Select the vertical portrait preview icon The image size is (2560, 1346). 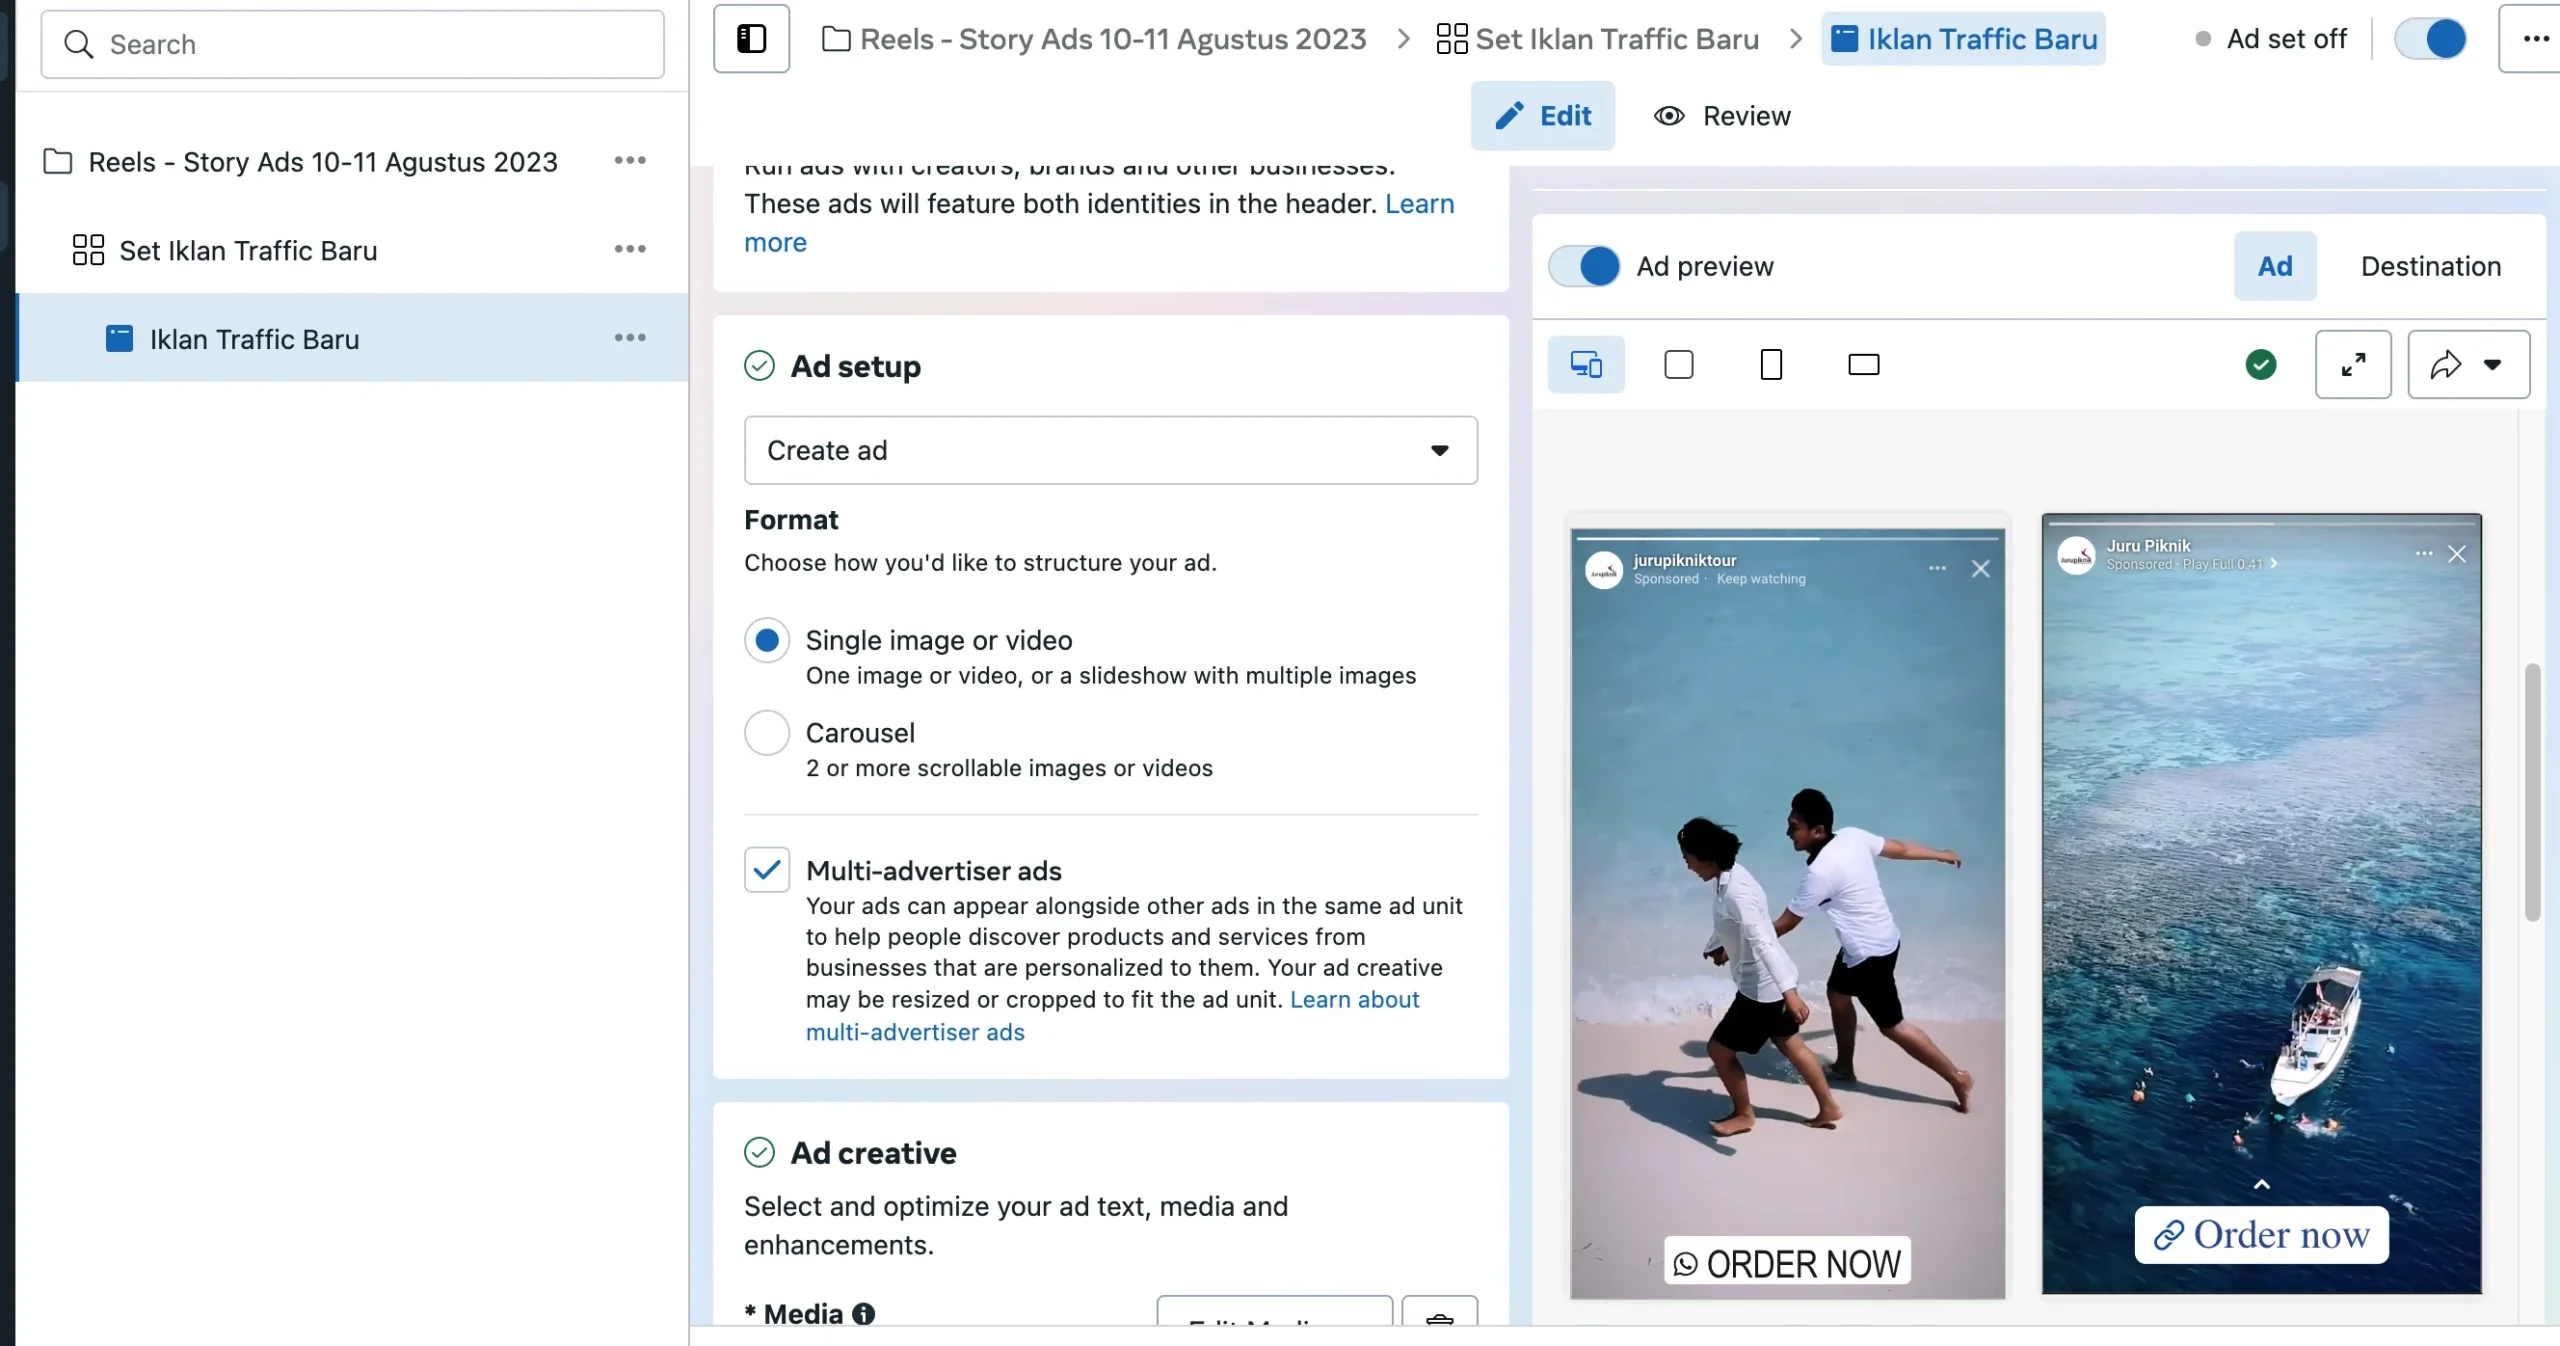(x=1770, y=365)
